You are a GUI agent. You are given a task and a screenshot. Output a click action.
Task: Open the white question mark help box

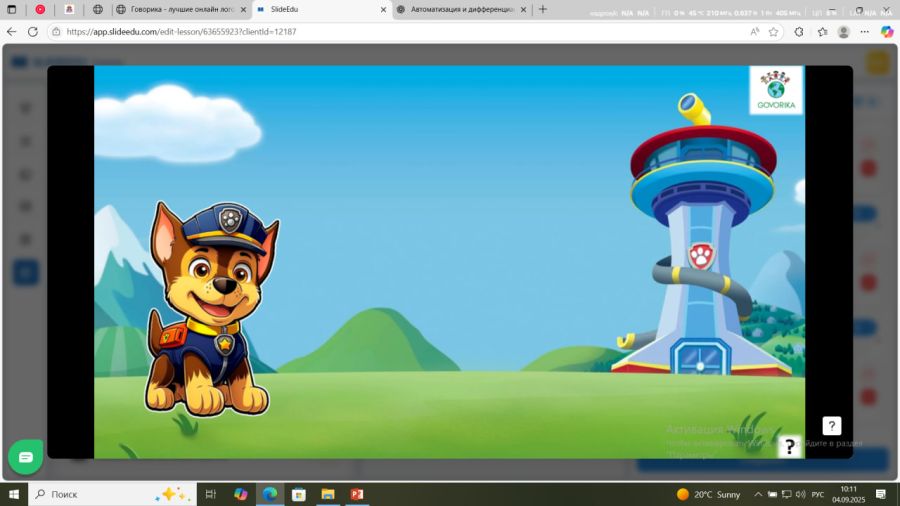click(831, 426)
